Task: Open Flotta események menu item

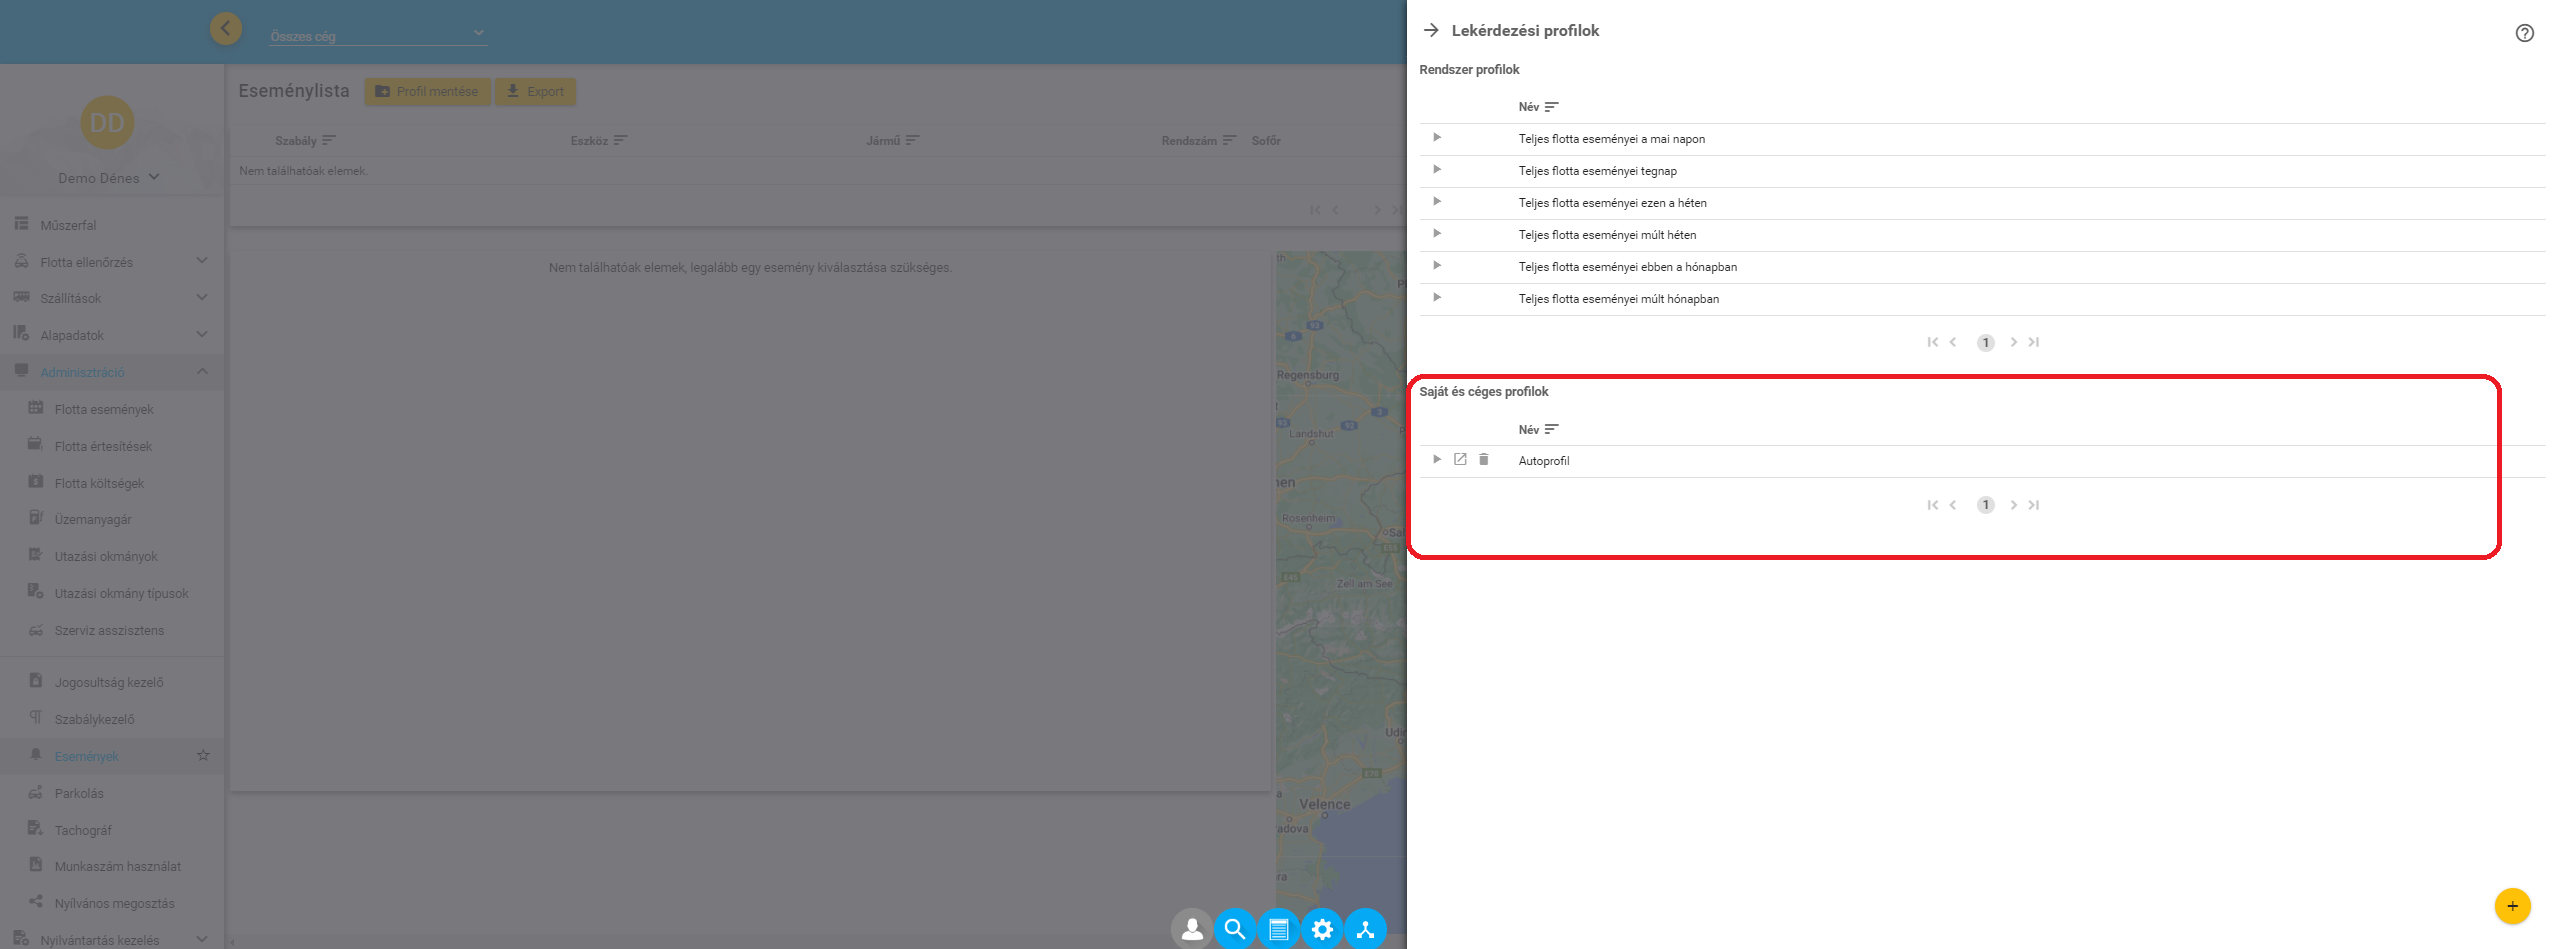Action: point(104,409)
